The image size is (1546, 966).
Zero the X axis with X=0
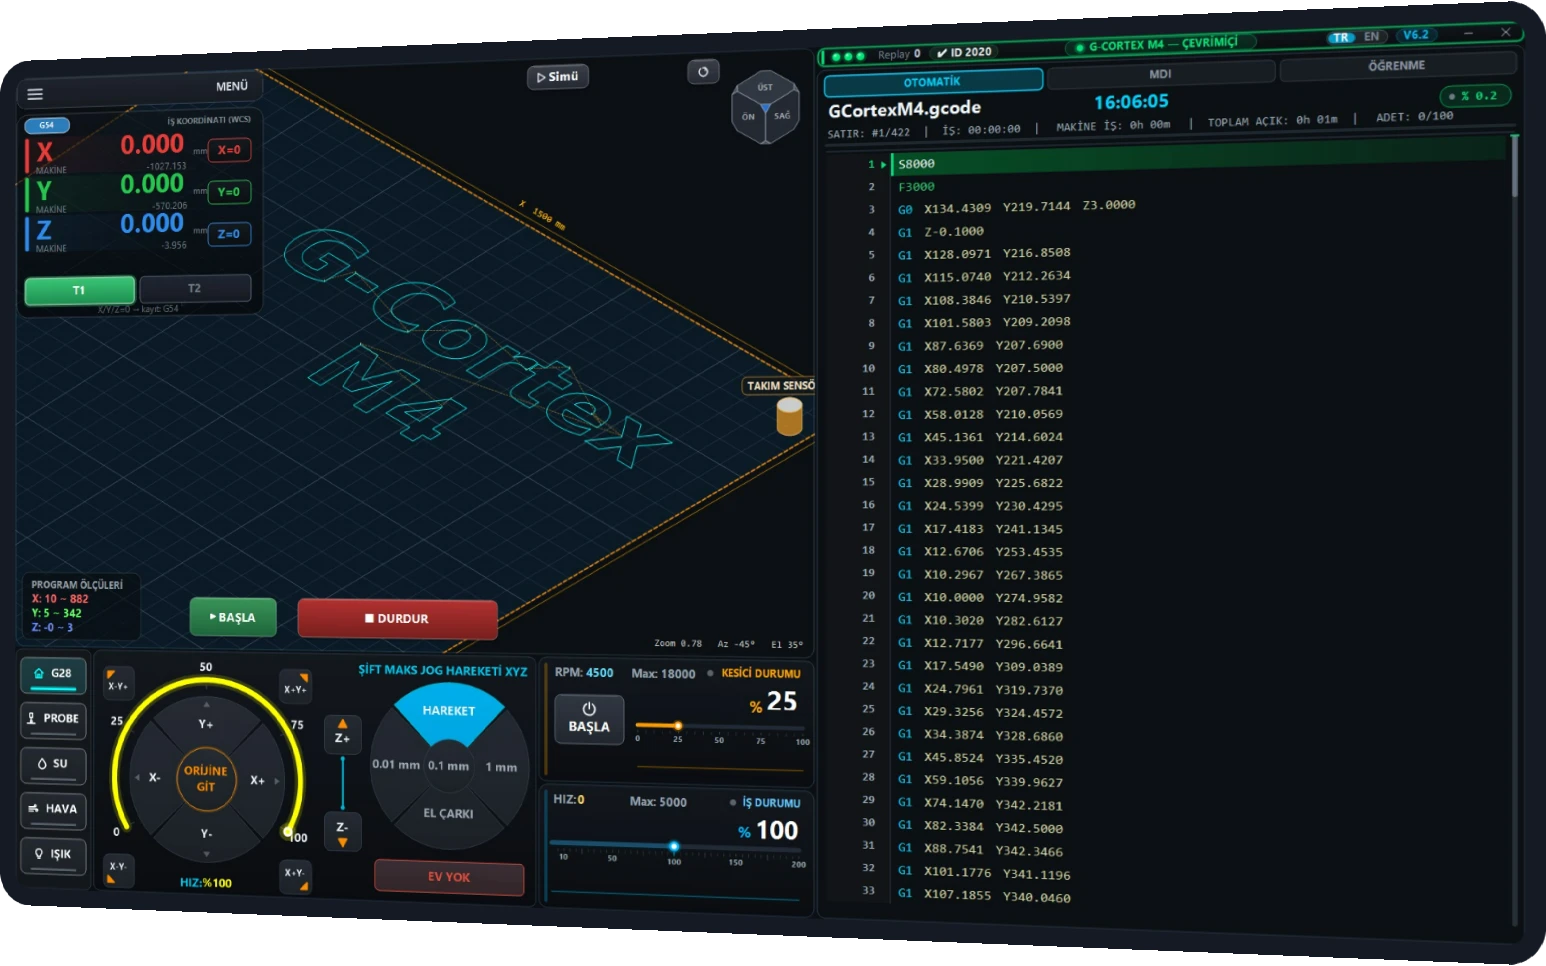click(x=229, y=150)
